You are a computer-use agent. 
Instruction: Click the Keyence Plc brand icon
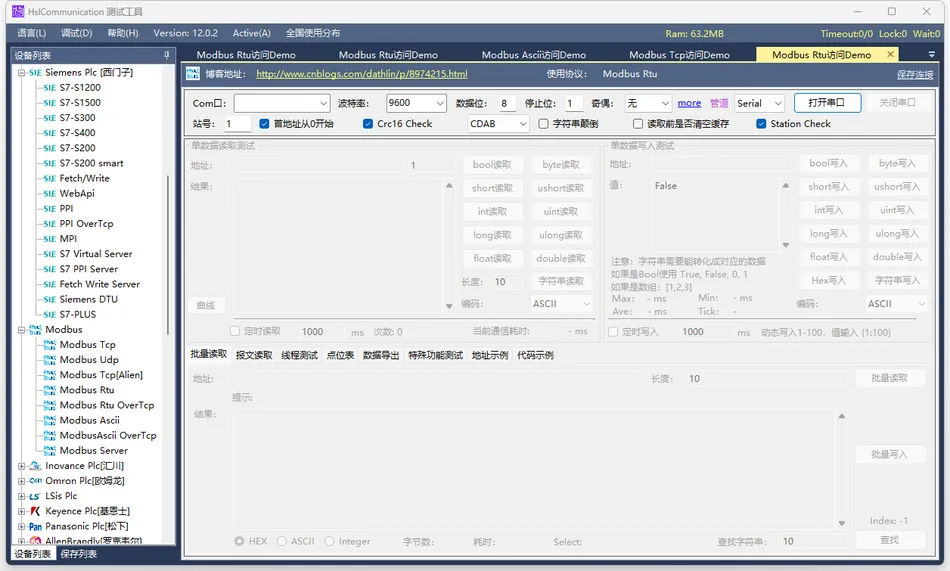pyautogui.click(x=35, y=512)
